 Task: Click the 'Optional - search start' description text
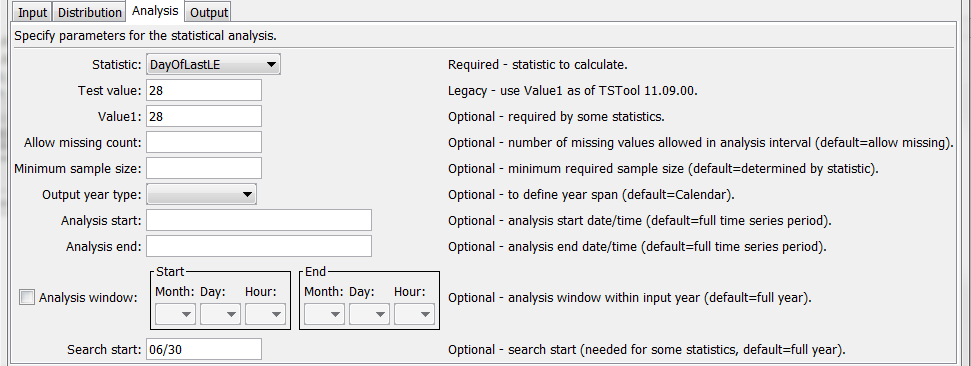coord(647,350)
